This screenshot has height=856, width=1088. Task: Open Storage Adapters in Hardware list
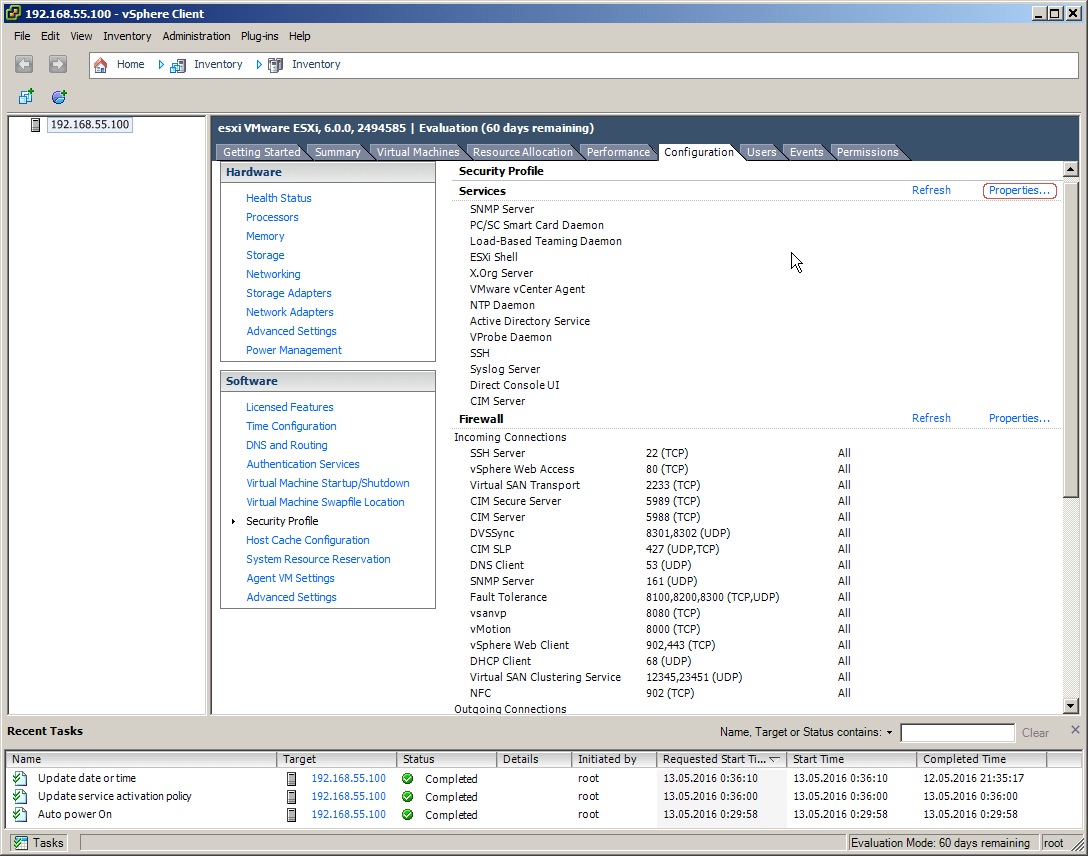click(x=289, y=293)
